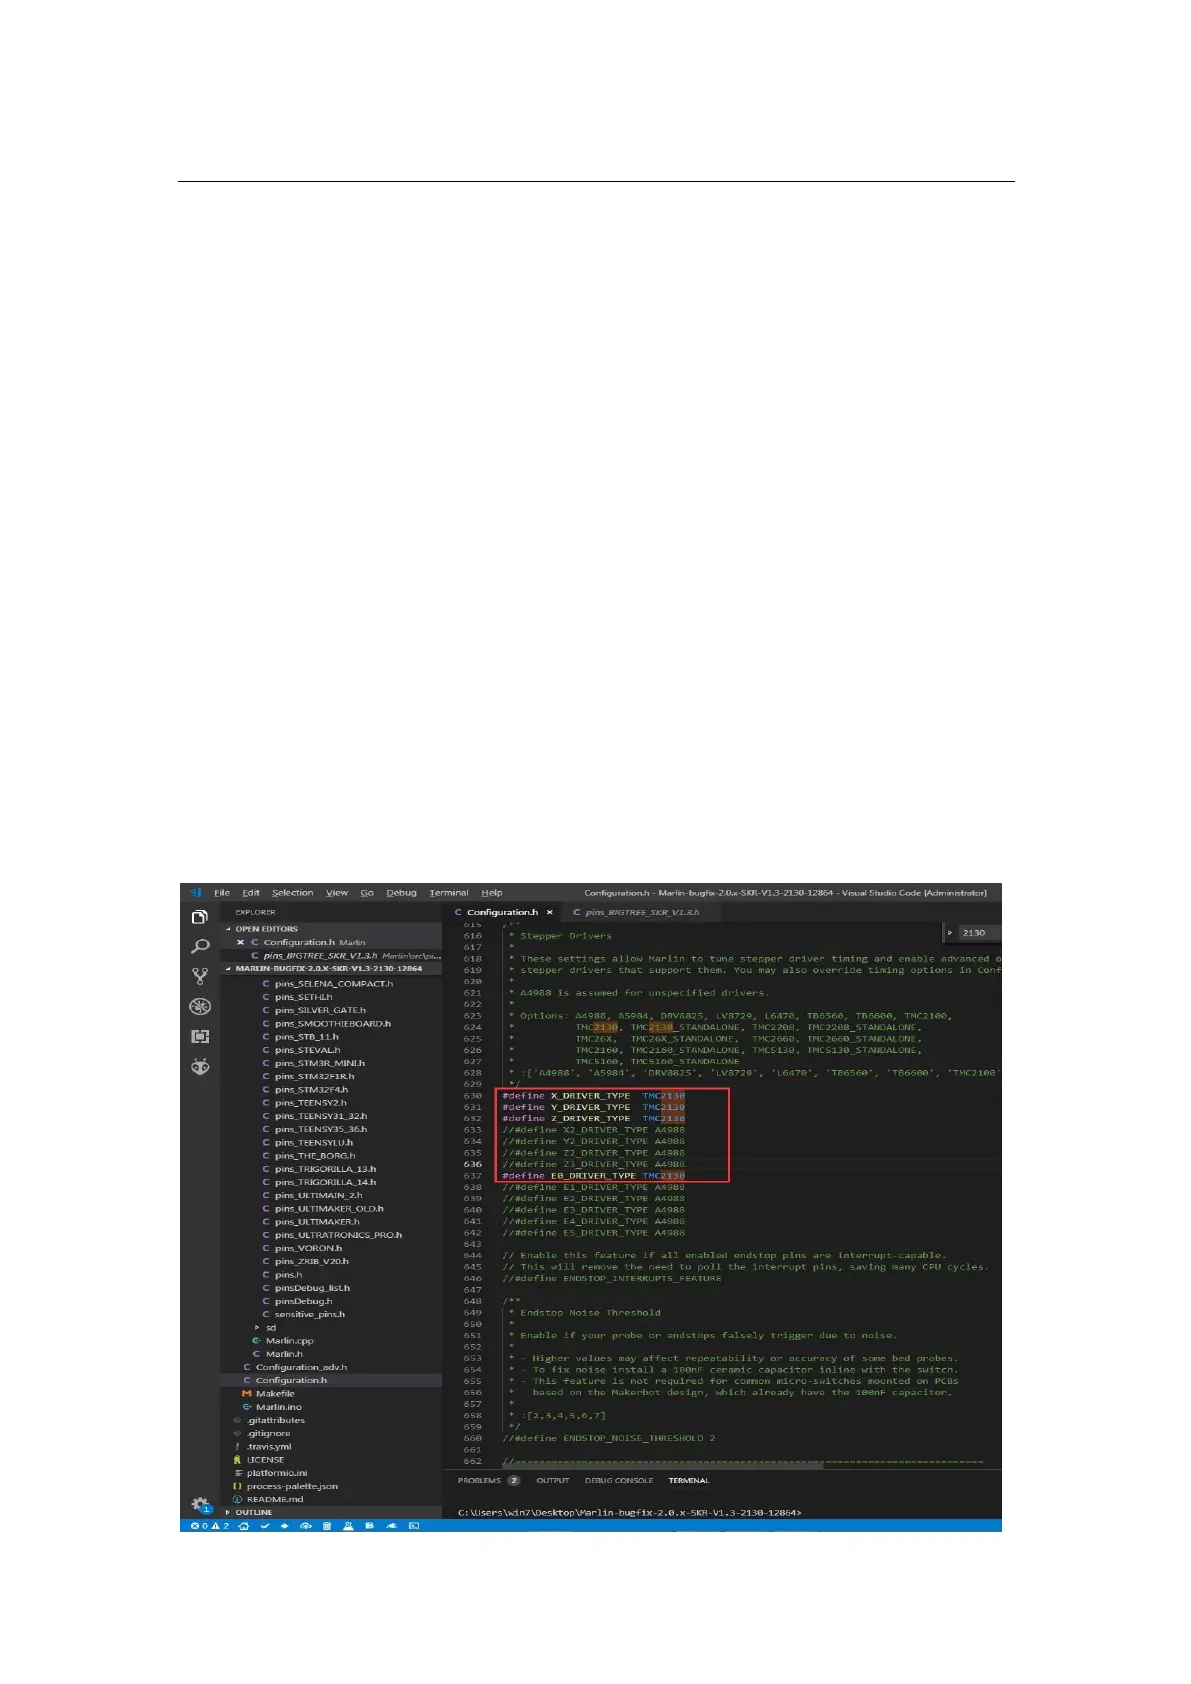Close the Configuration.h editor tab
Viewport: 1191px width, 1684px height.
point(549,912)
